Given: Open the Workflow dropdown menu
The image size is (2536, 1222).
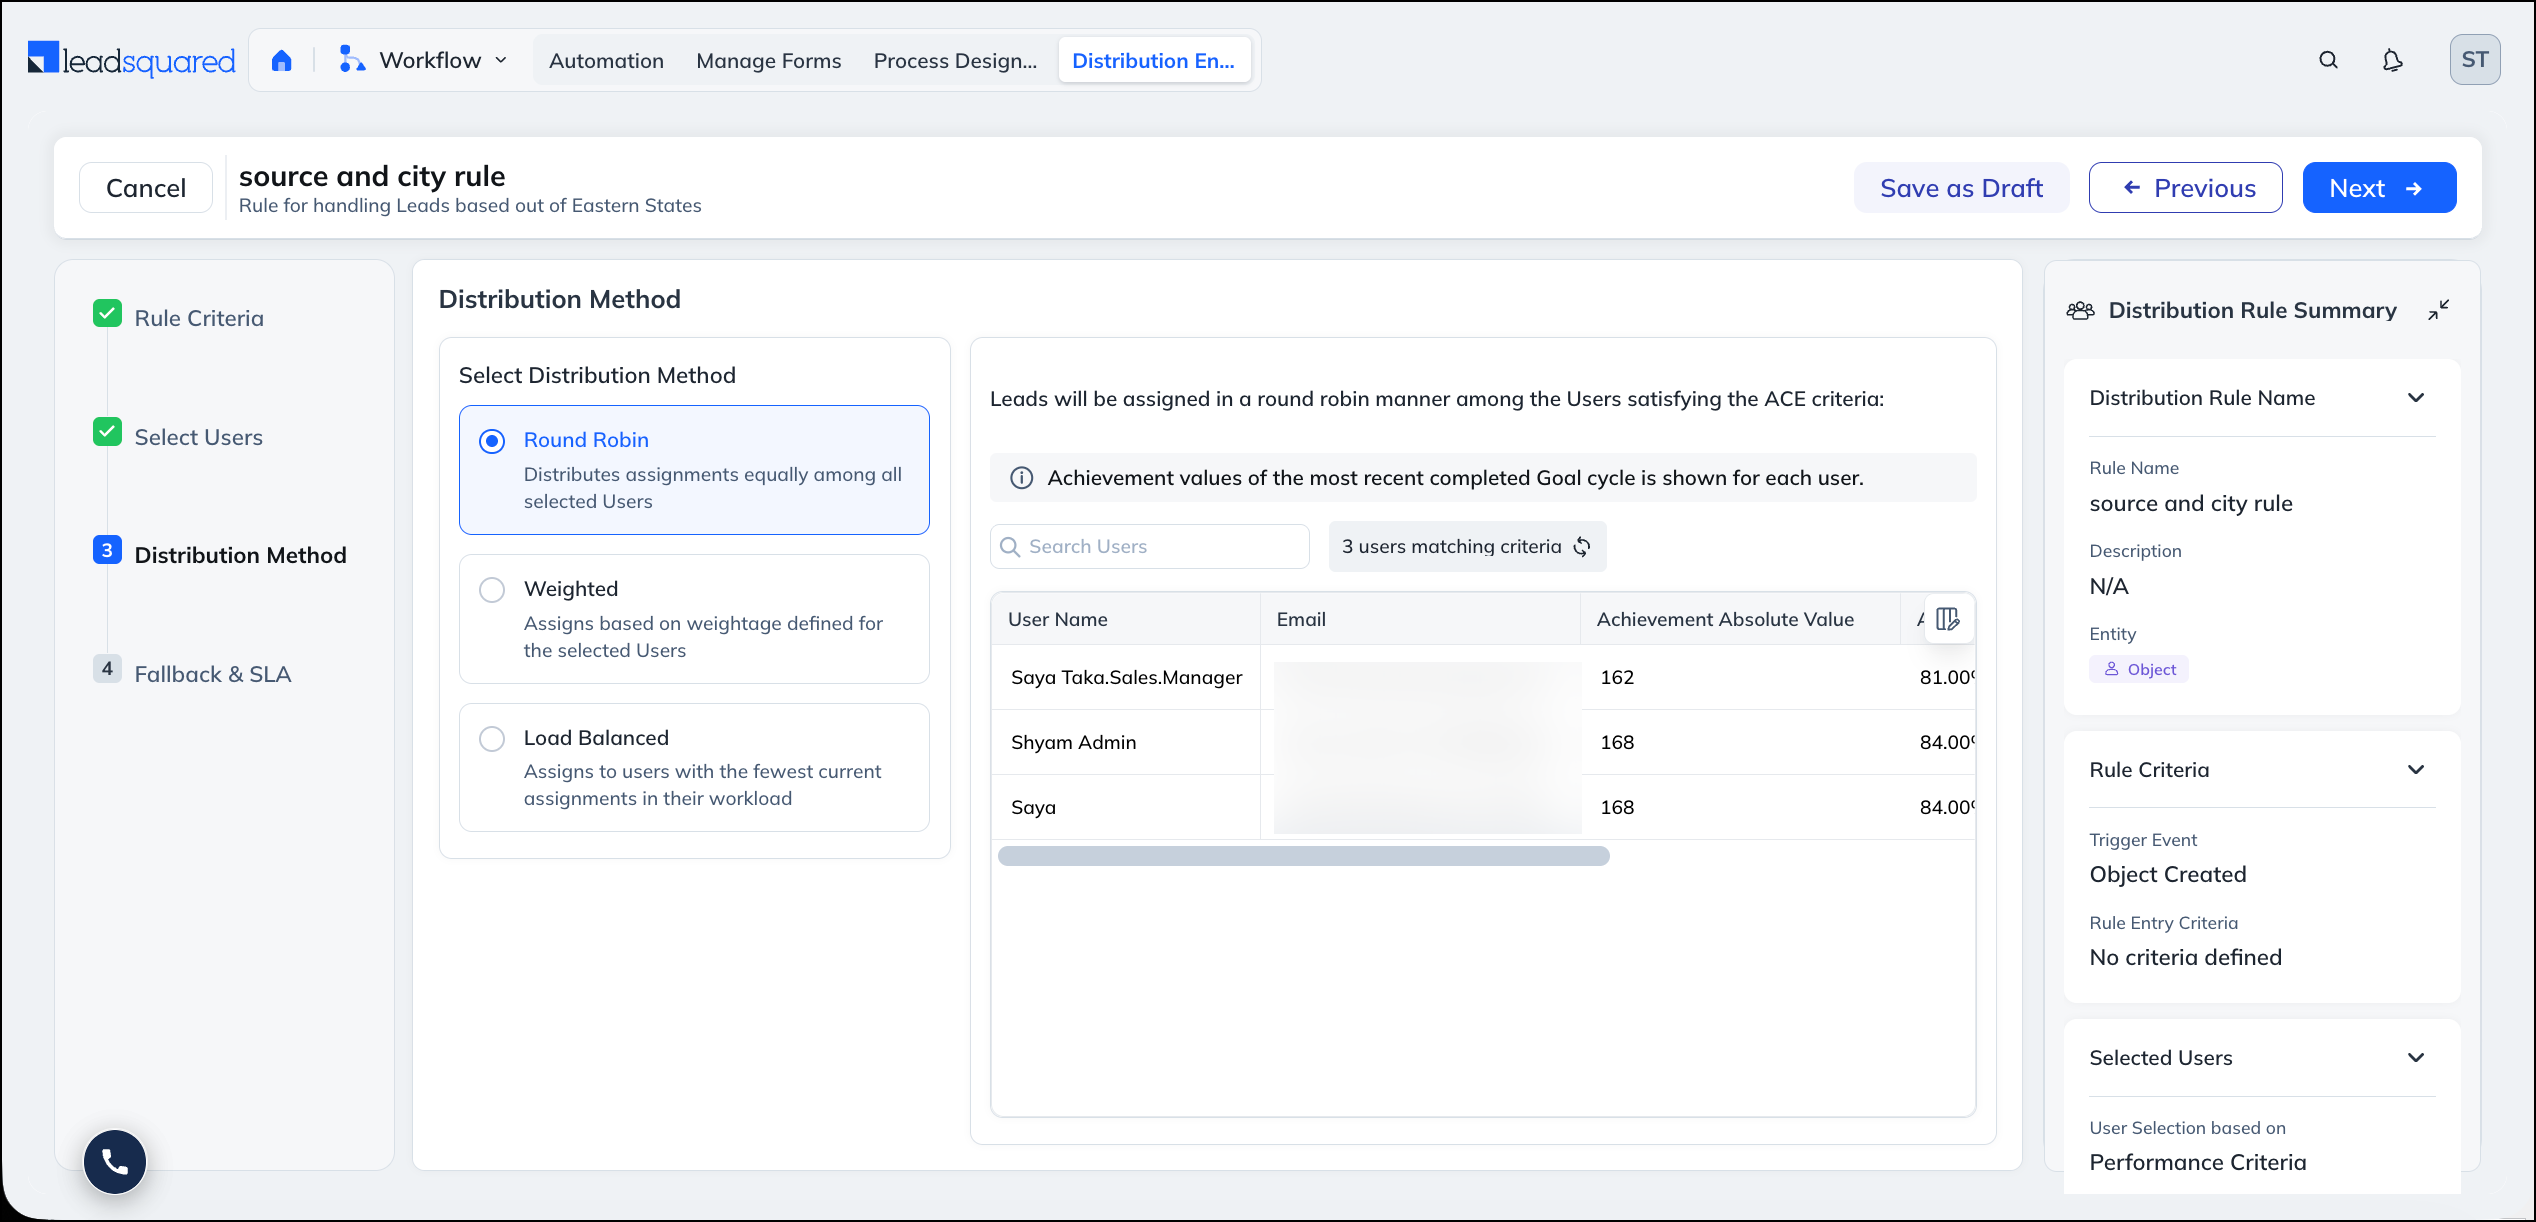Looking at the screenshot, I should 423,61.
